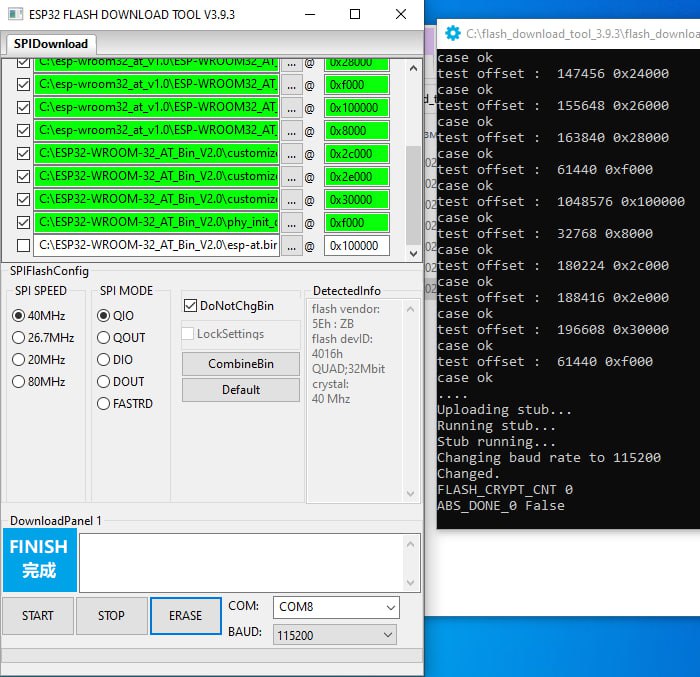Click the 0x2e000 address field

357,177
